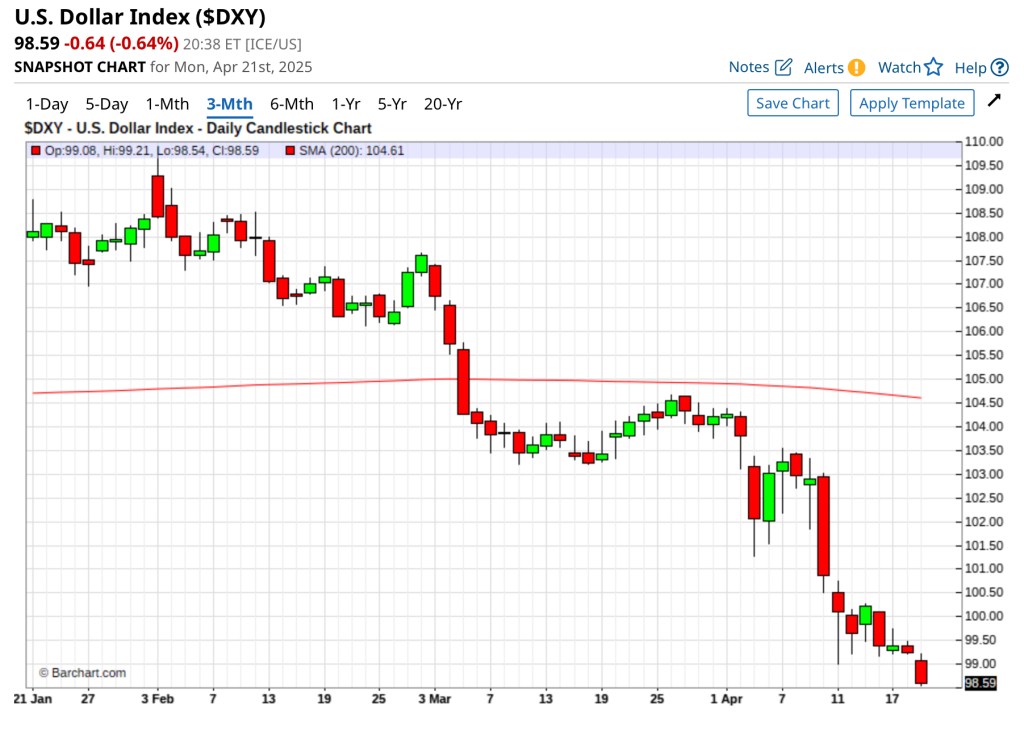Switch to the 1-Day timeframe
The image size is (1024, 739).
tap(47, 104)
